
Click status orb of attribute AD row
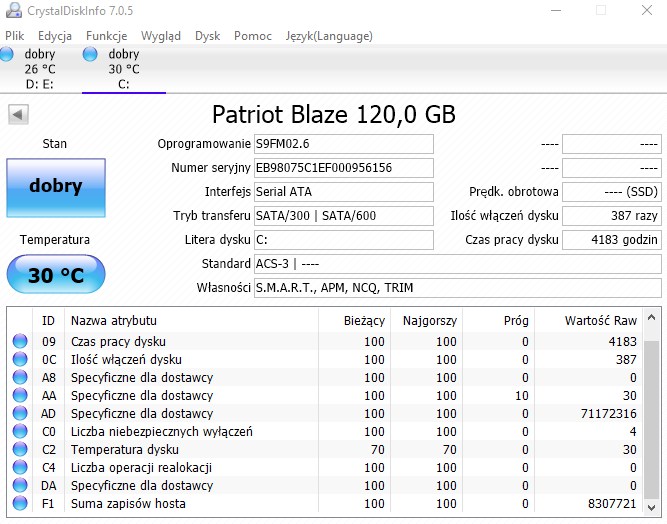(x=20, y=413)
